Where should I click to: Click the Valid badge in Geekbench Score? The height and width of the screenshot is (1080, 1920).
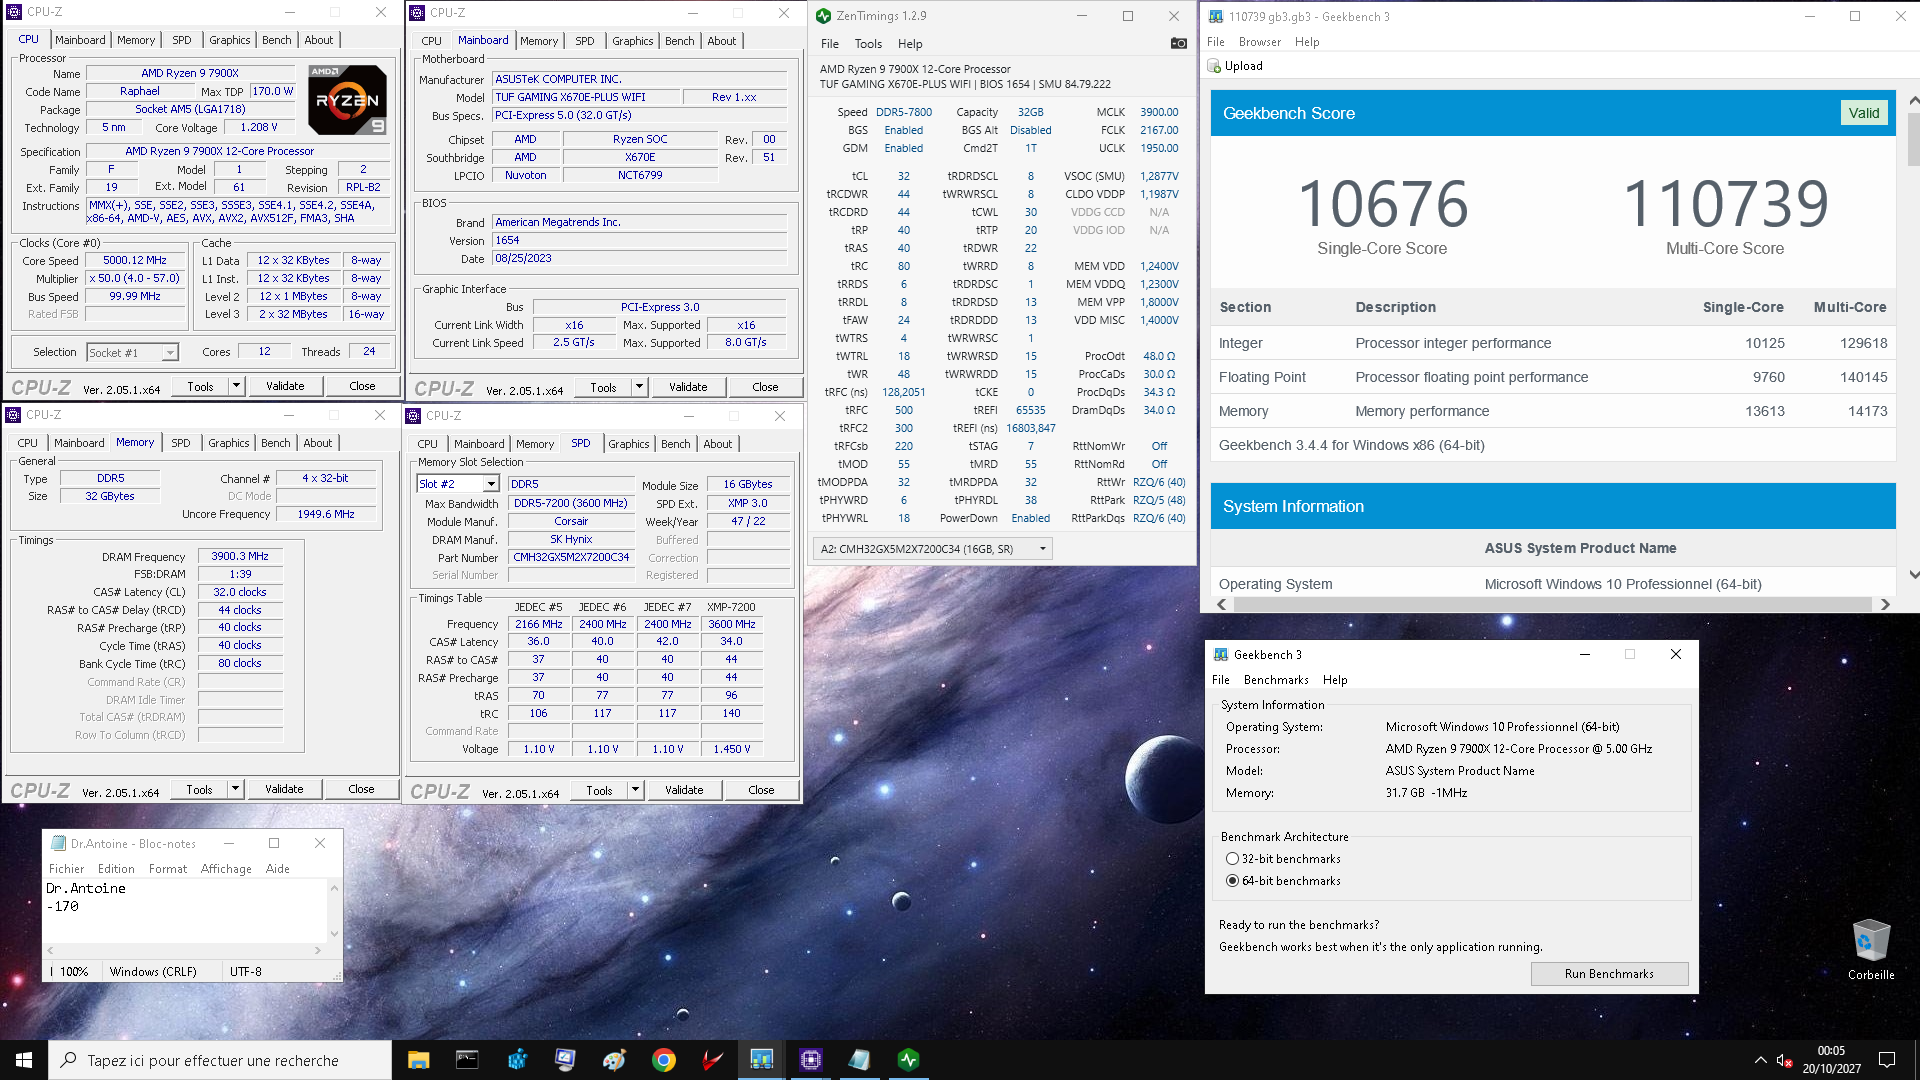coord(1863,113)
